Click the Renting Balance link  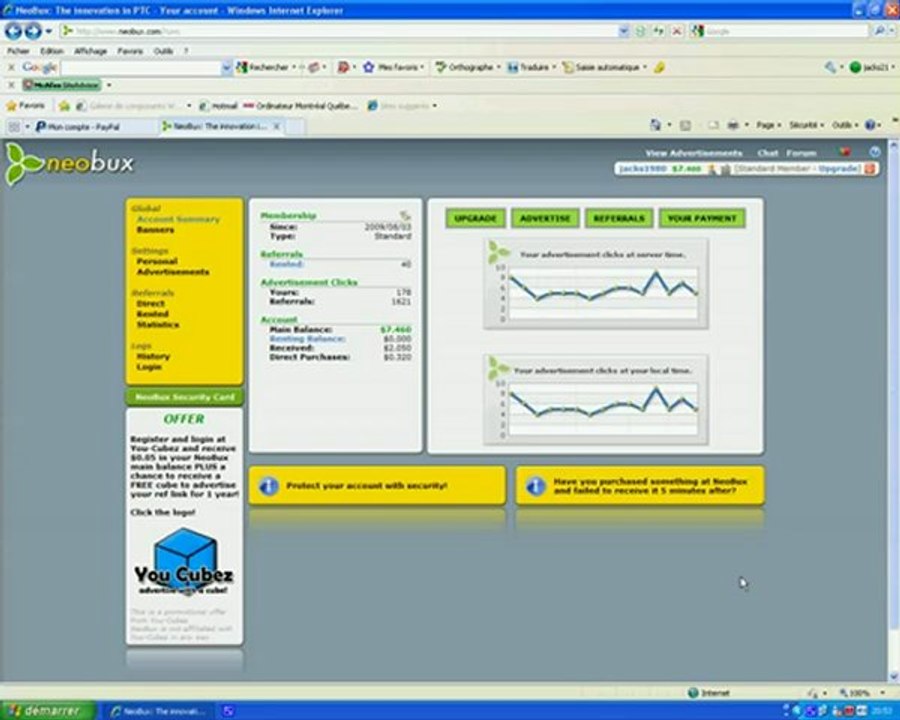coord(307,339)
